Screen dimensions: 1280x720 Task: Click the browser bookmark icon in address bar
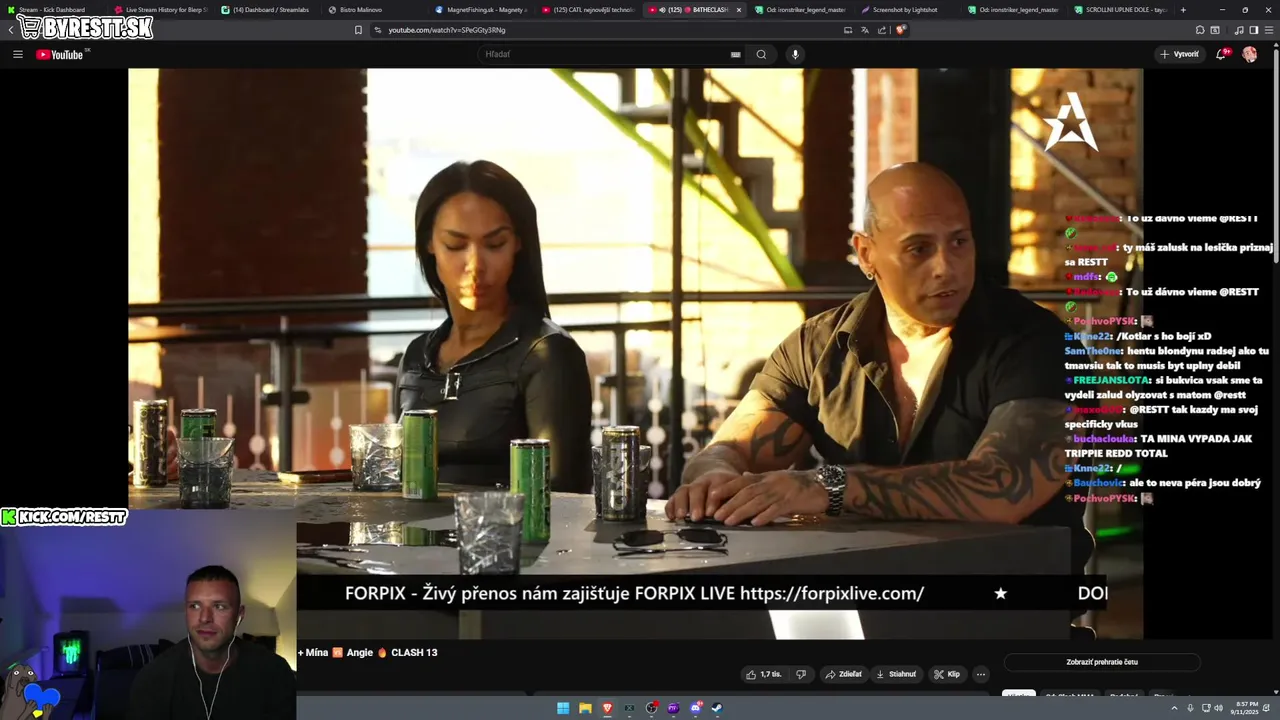click(358, 30)
